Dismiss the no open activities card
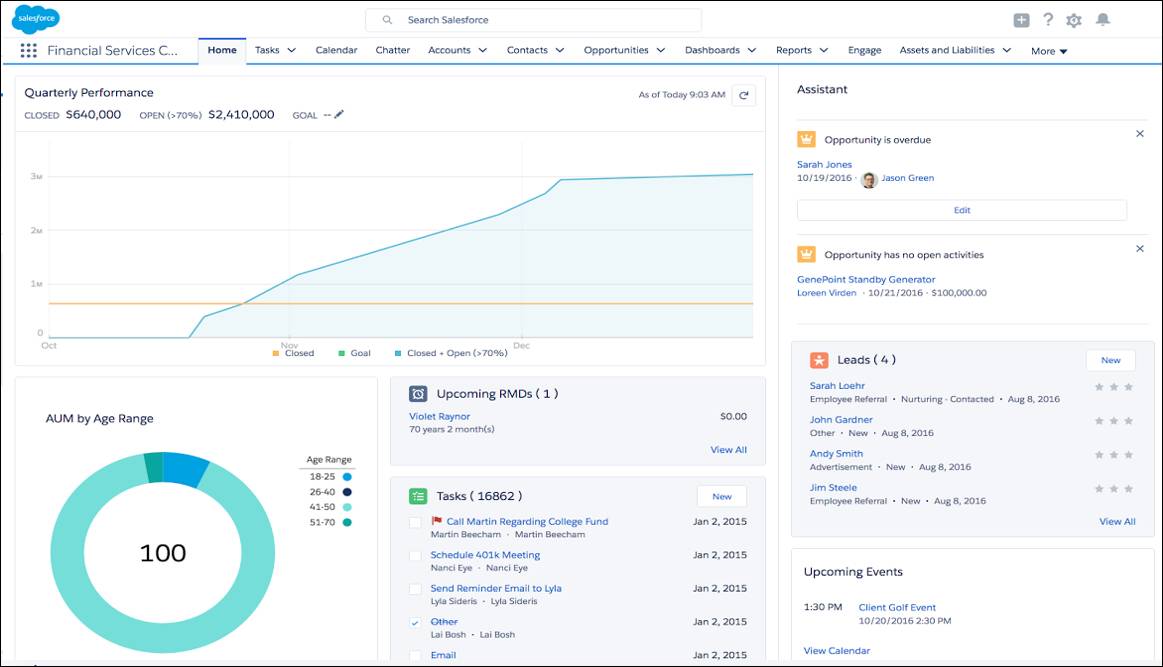 pyautogui.click(x=1140, y=249)
